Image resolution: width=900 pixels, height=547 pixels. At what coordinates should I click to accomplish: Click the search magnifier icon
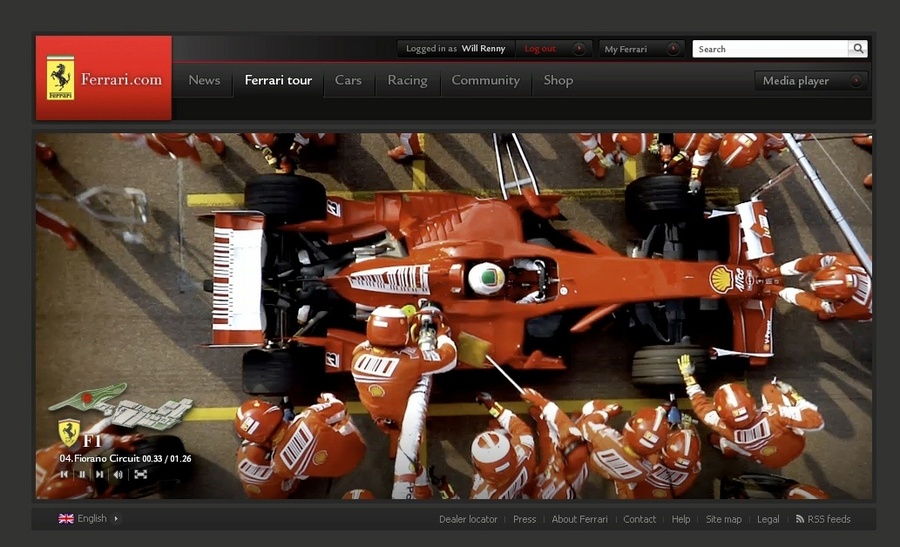[x=858, y=48]
